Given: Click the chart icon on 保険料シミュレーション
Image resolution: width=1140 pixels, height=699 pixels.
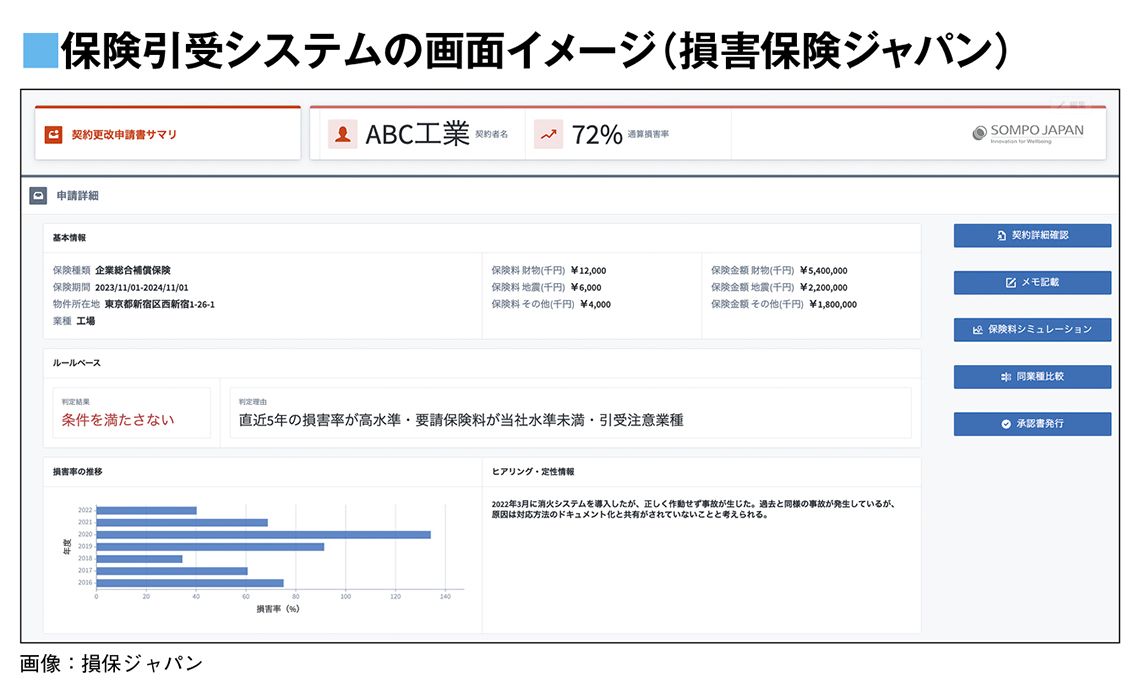Looking at the screenshot, I should tap(977, 329).
